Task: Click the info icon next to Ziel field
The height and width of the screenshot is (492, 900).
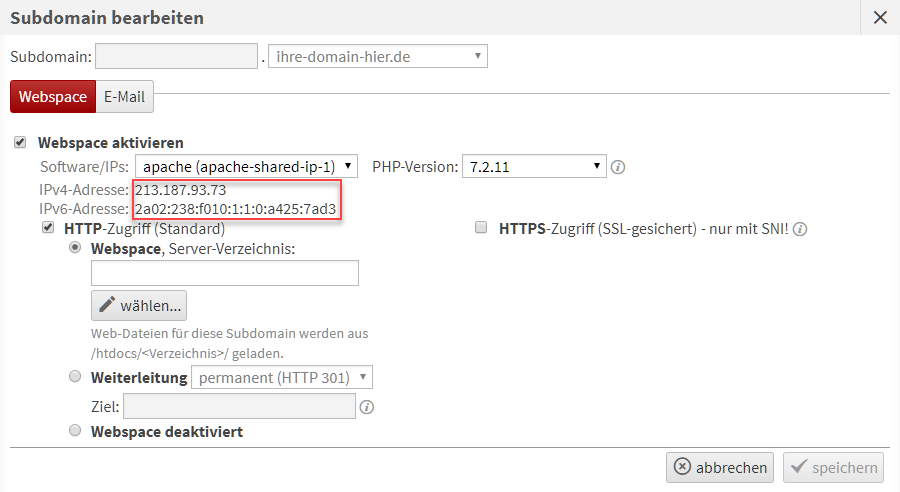Action: (367, 407)
